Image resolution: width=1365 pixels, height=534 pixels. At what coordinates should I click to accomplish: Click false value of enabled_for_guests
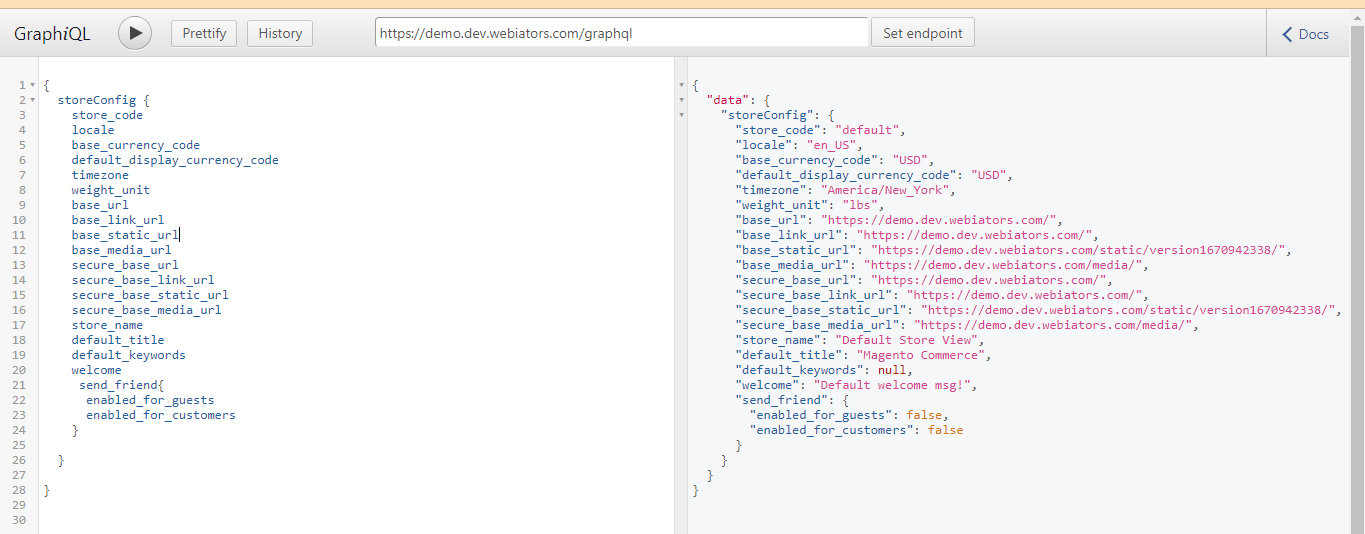pos(925,415)
